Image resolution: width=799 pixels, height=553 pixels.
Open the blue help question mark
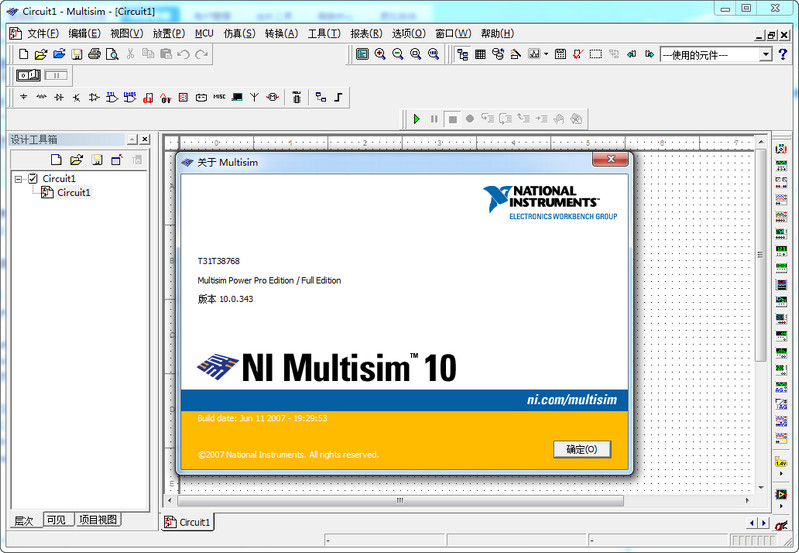tap(783, 54)
